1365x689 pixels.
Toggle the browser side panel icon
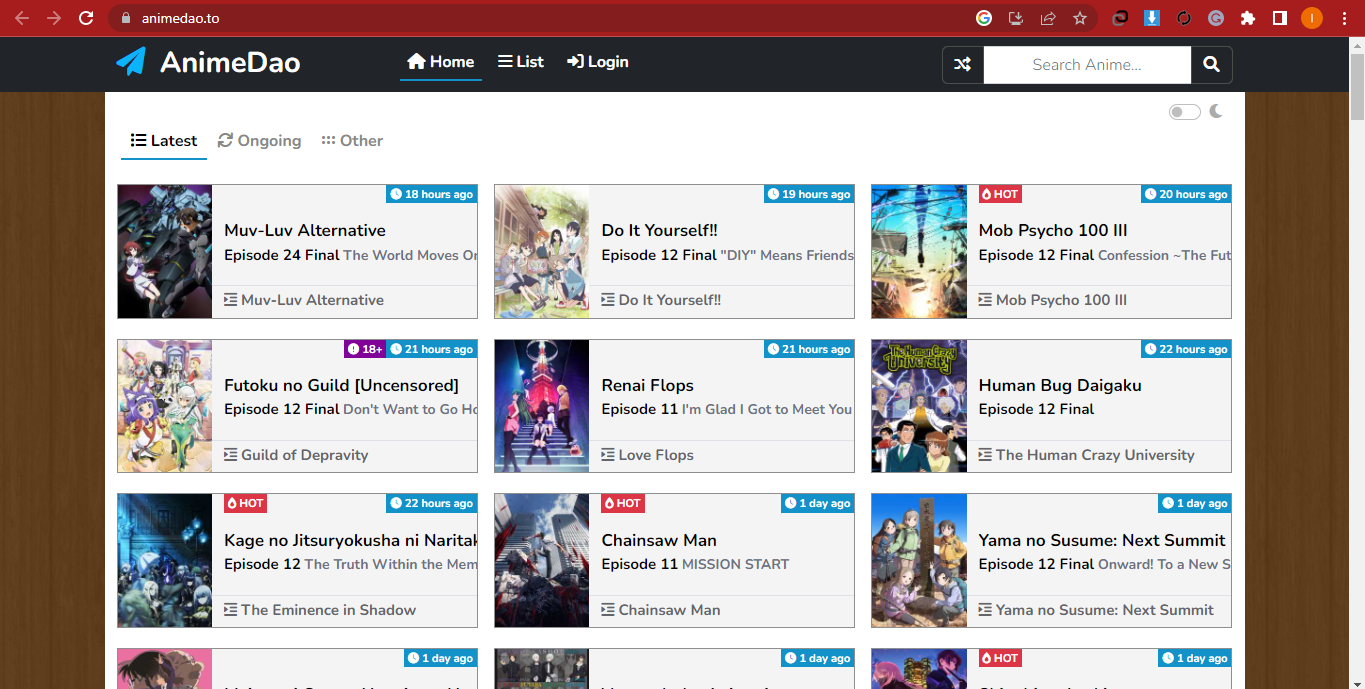pos(1280,18)
